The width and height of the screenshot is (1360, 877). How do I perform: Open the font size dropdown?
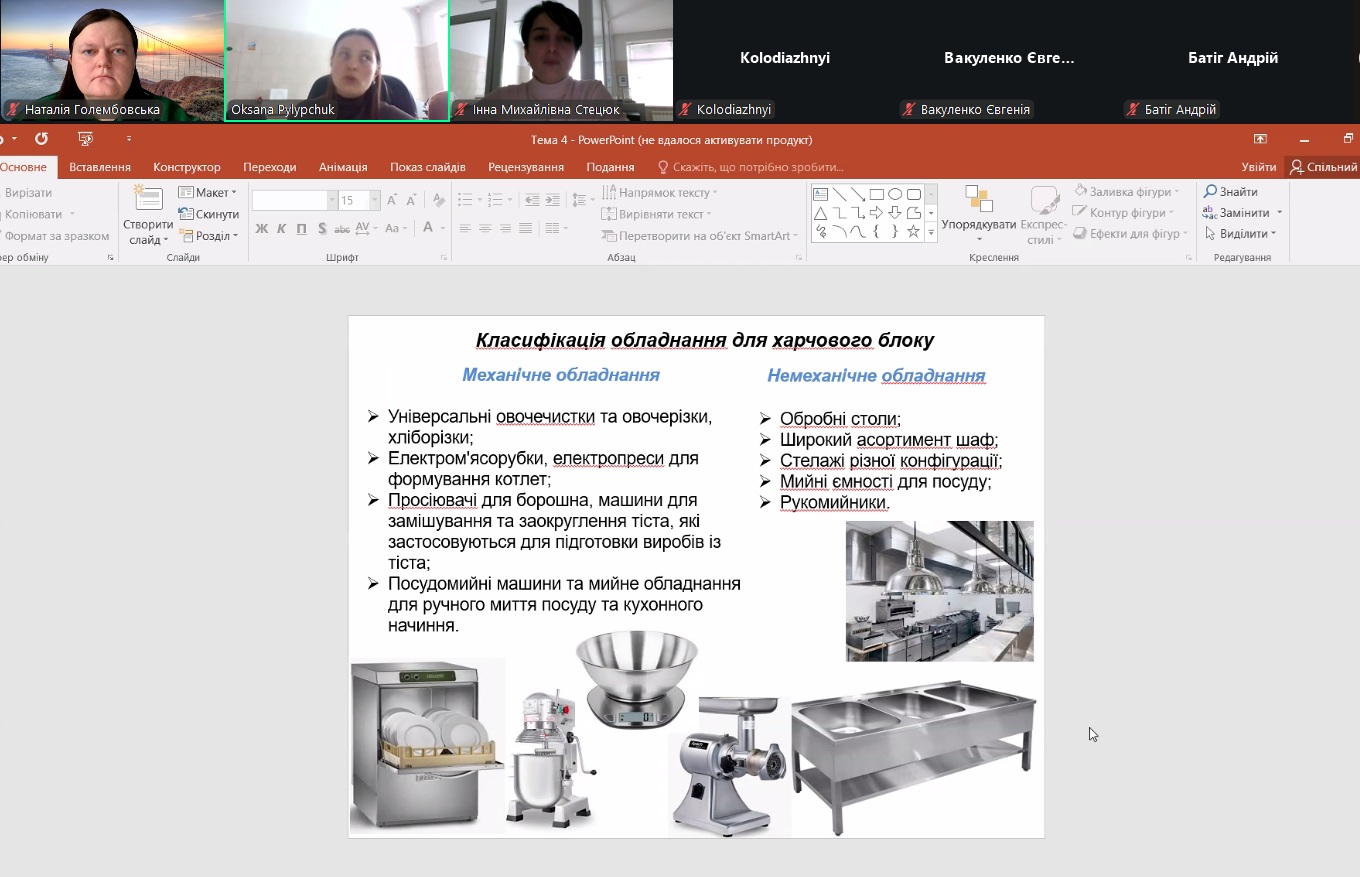coord(375,201)
